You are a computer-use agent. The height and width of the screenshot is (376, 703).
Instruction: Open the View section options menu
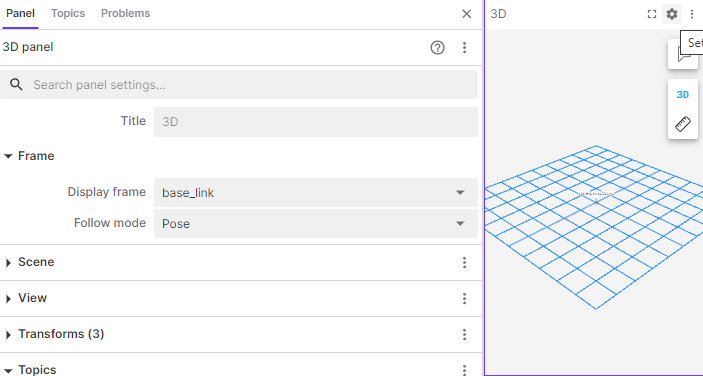[464, 298]
